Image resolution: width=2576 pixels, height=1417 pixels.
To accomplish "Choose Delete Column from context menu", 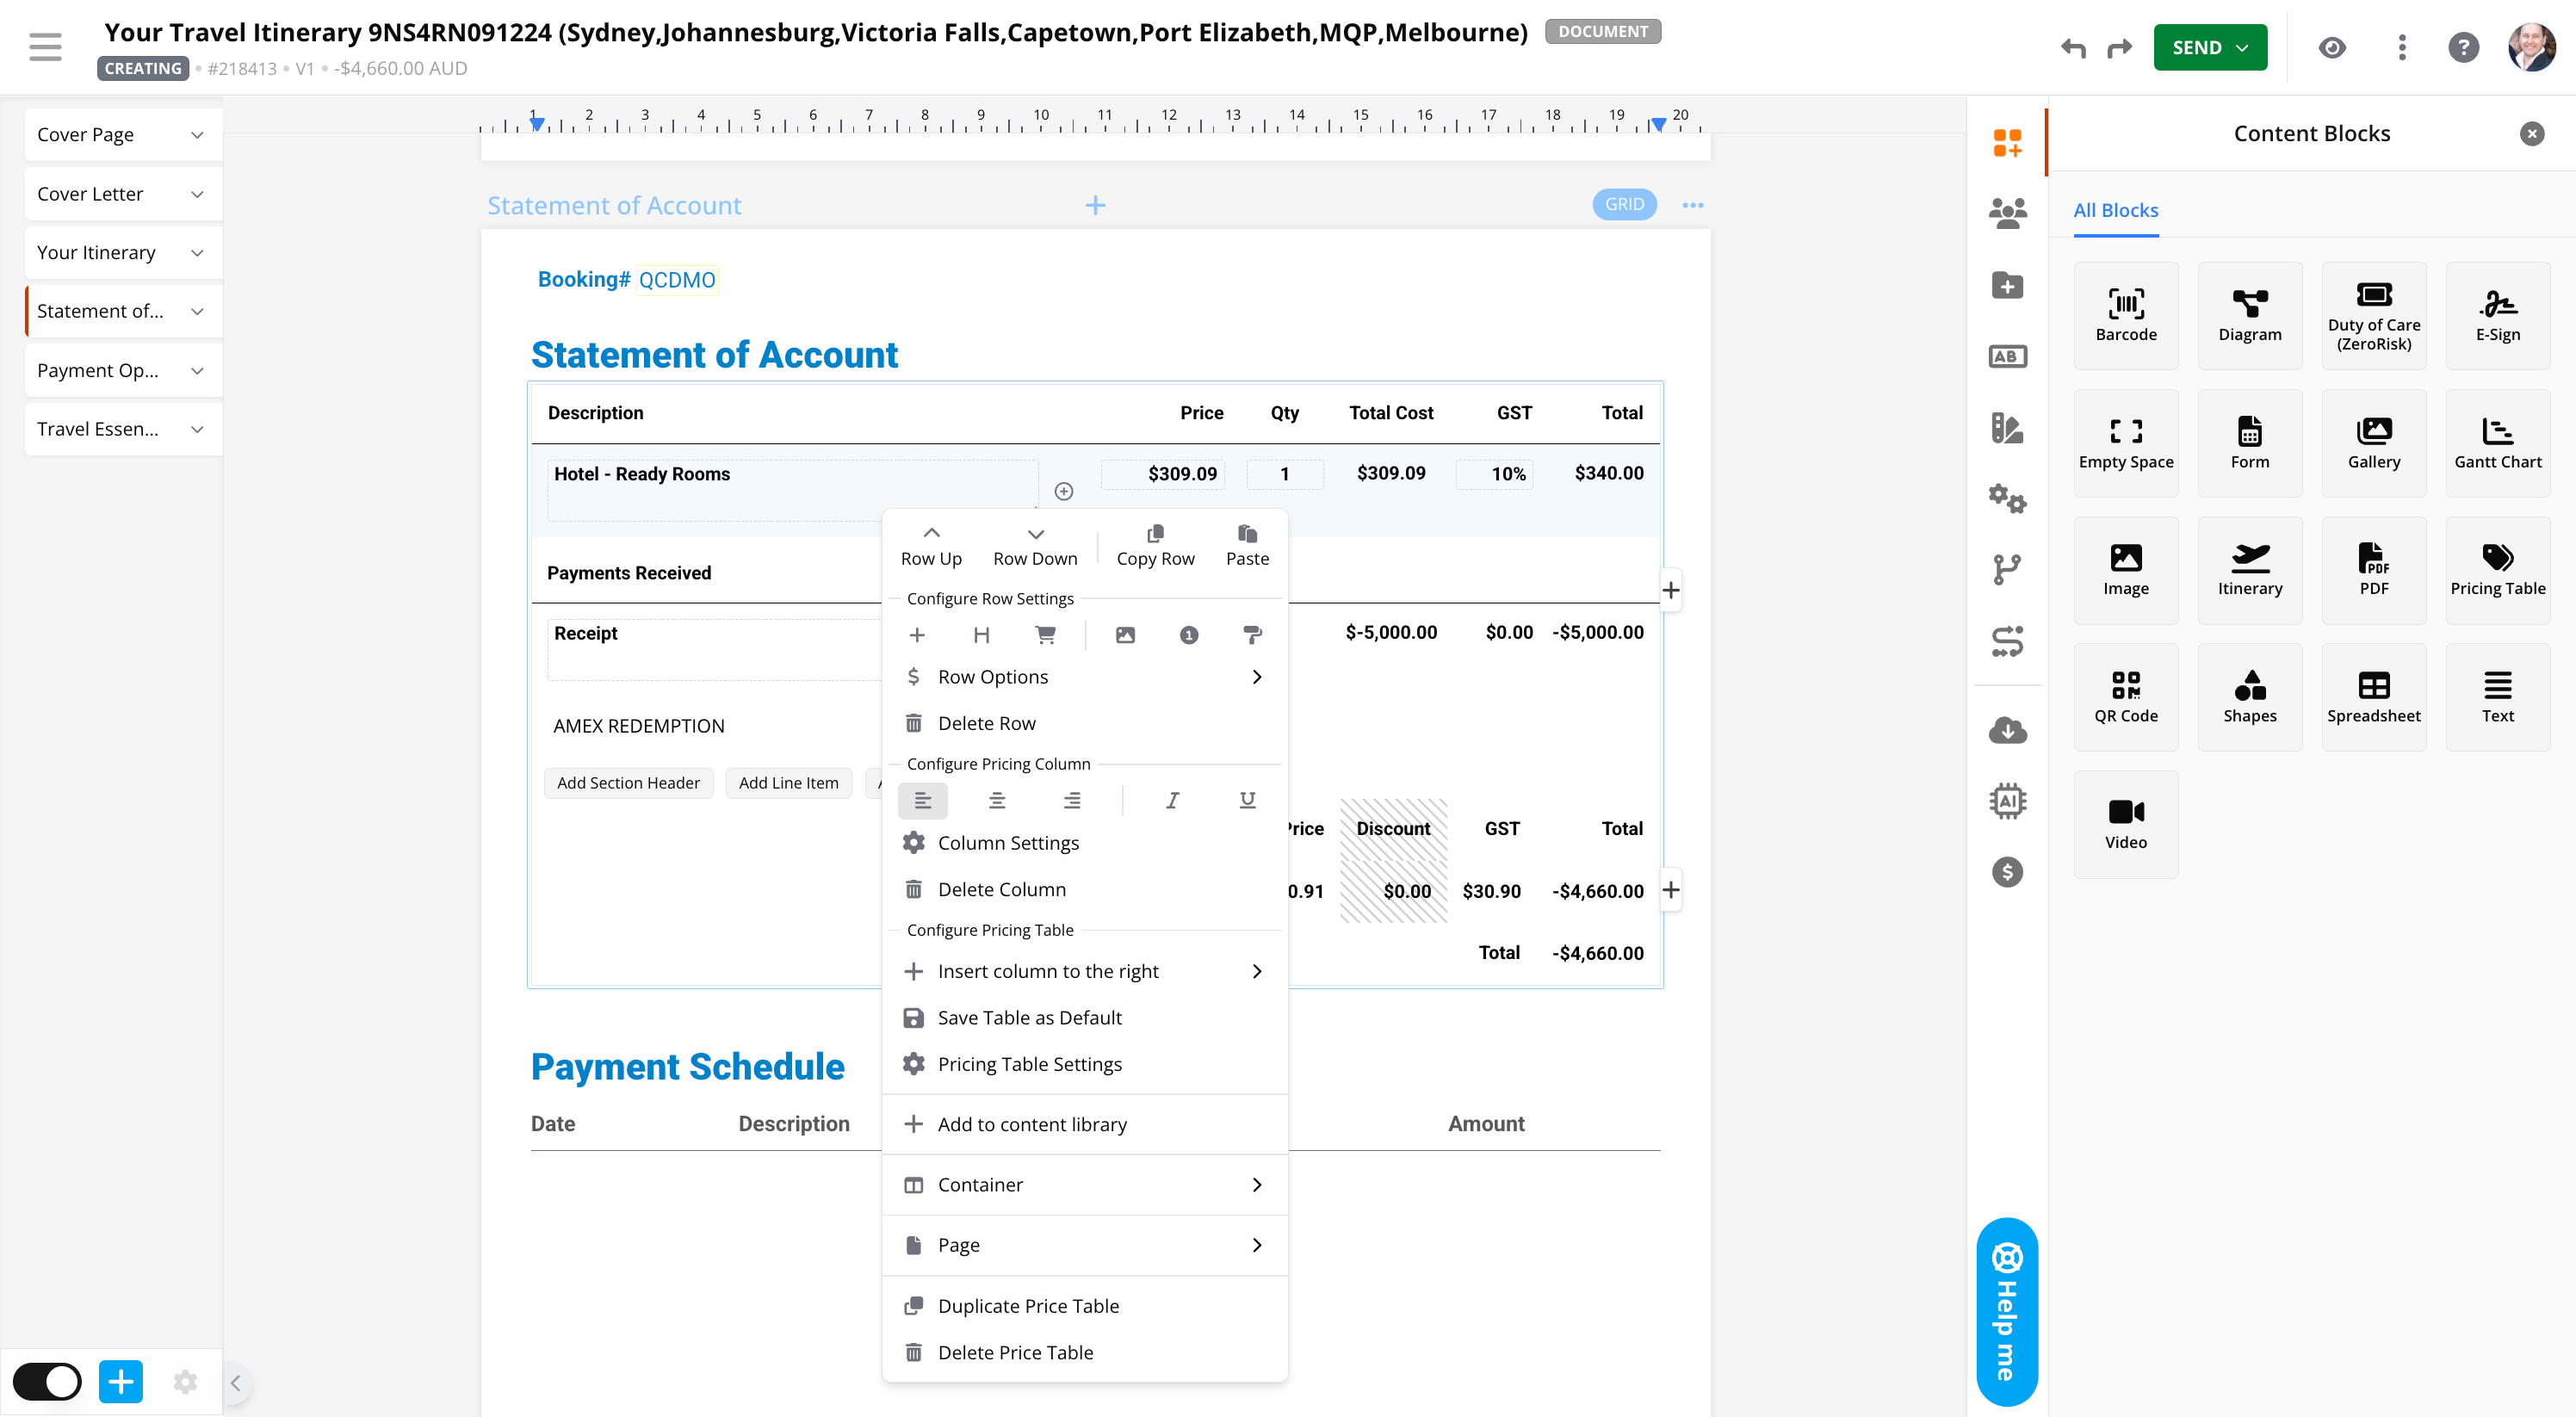I will [1001, 889].
